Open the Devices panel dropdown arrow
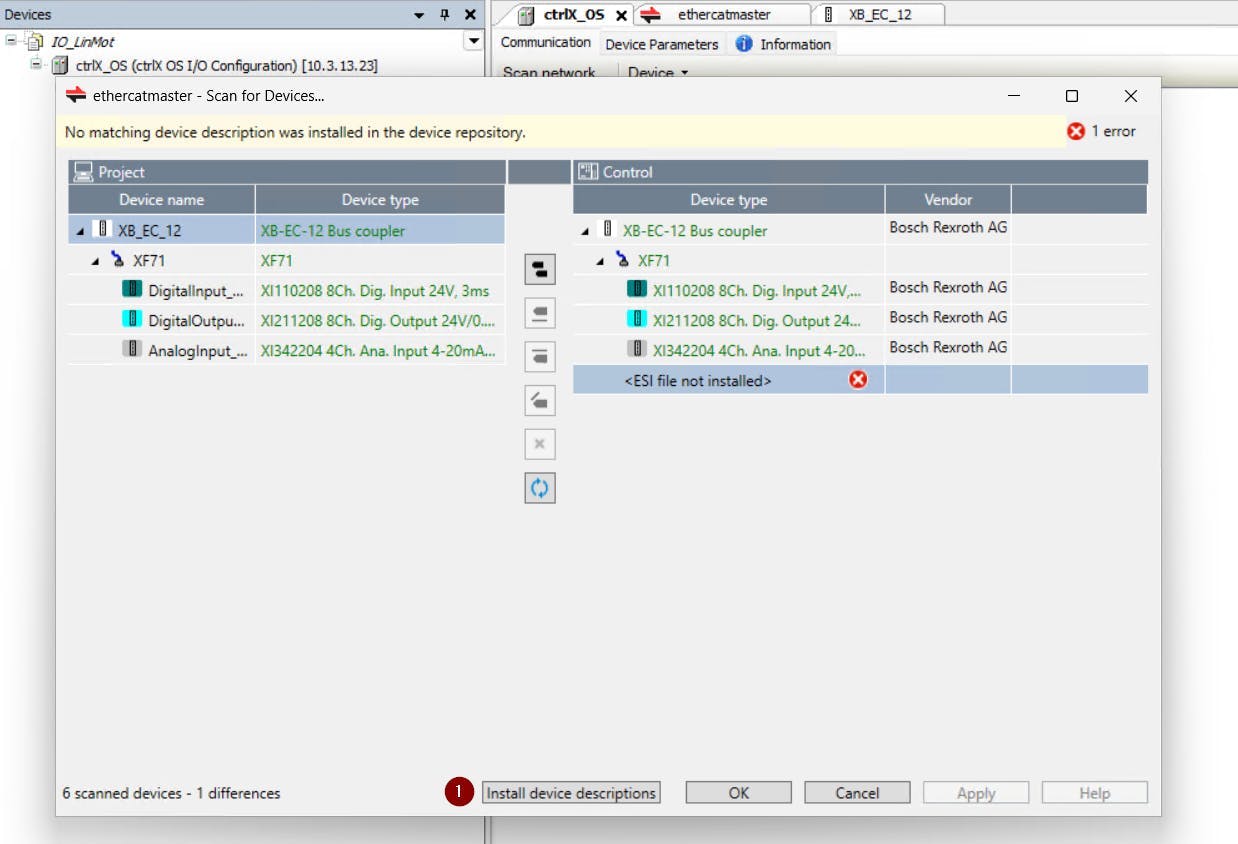 (419, 15)
